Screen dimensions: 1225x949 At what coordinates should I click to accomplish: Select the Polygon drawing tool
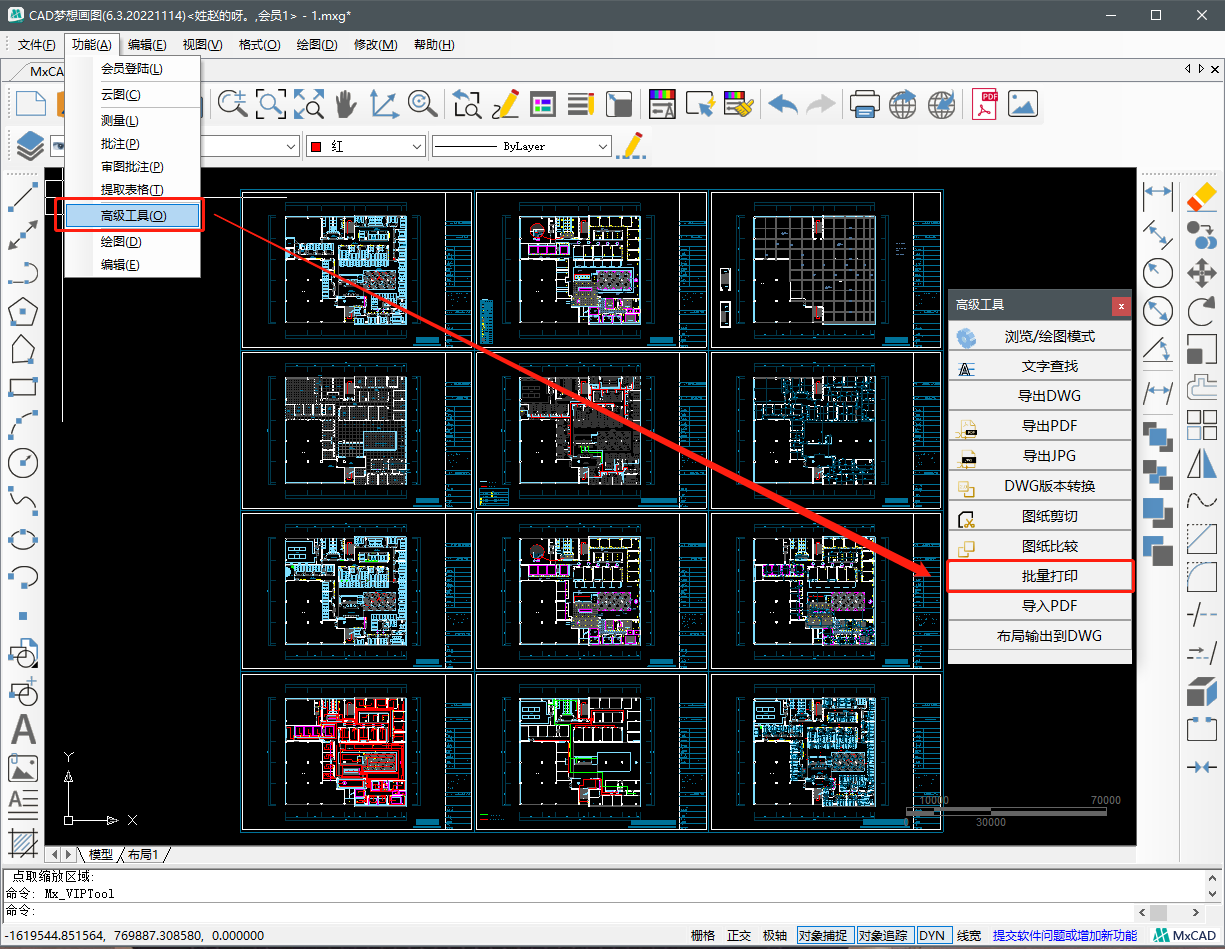point(23,311)
